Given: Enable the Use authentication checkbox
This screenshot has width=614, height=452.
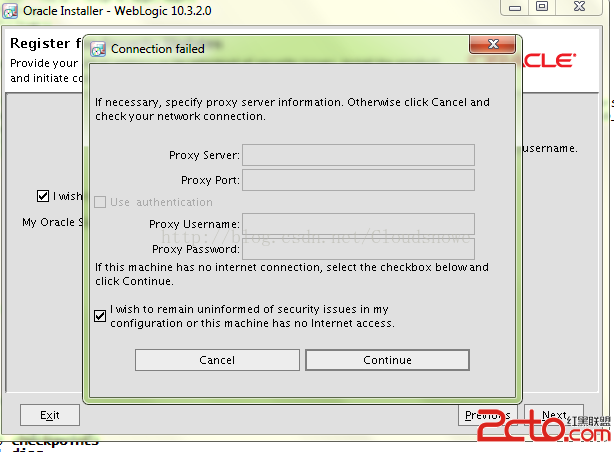Looking at the screenshot, I should coord(100,202).
